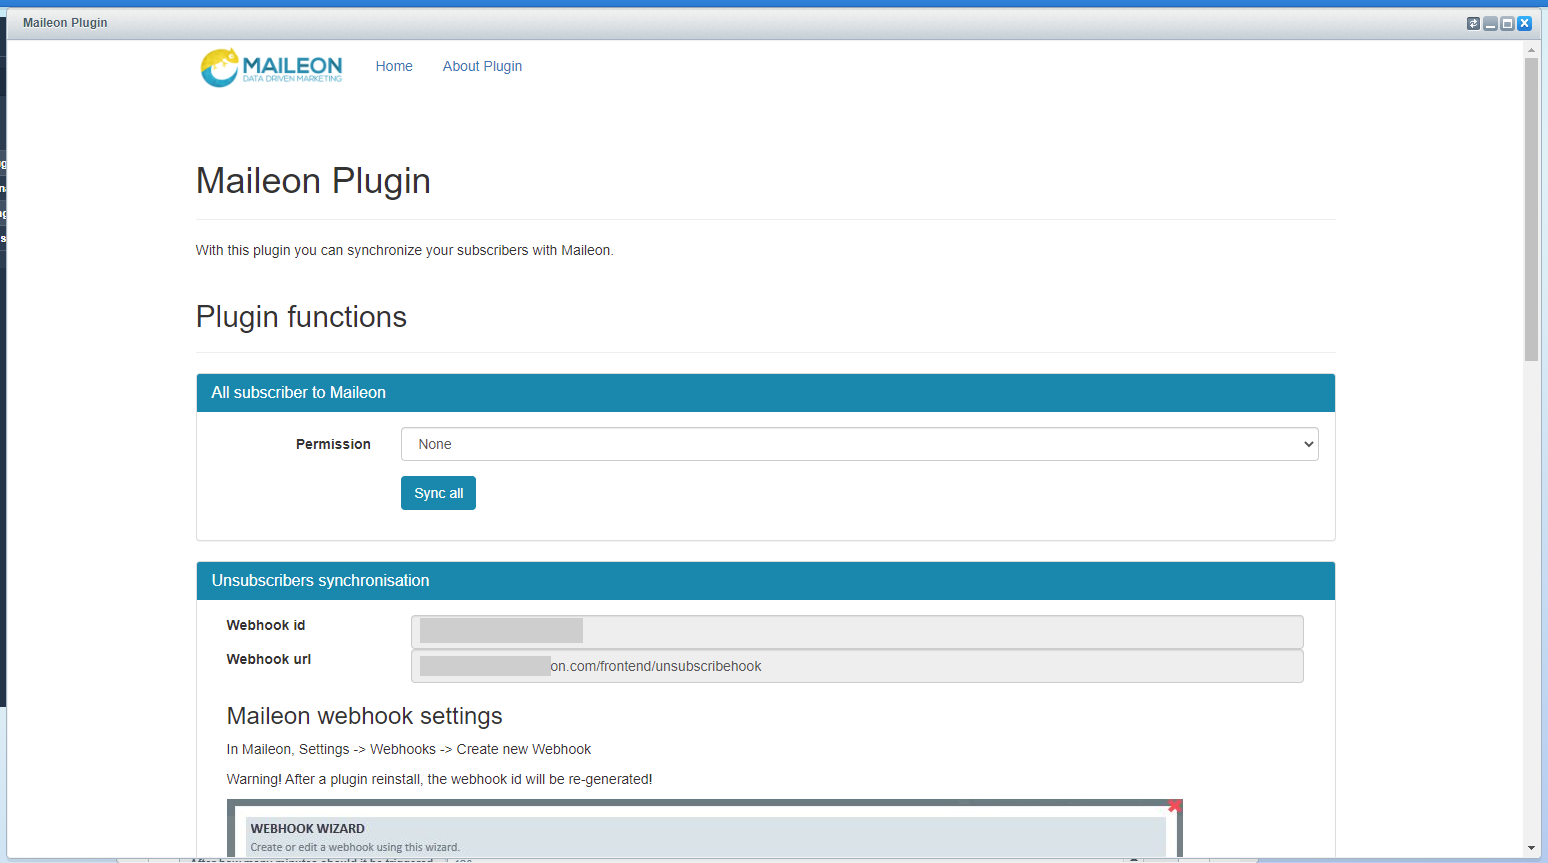The image size is (1548, 863).
Task: Close the Maileon Plugin window
Action: pyautogui.click(x=1524, y=23)
